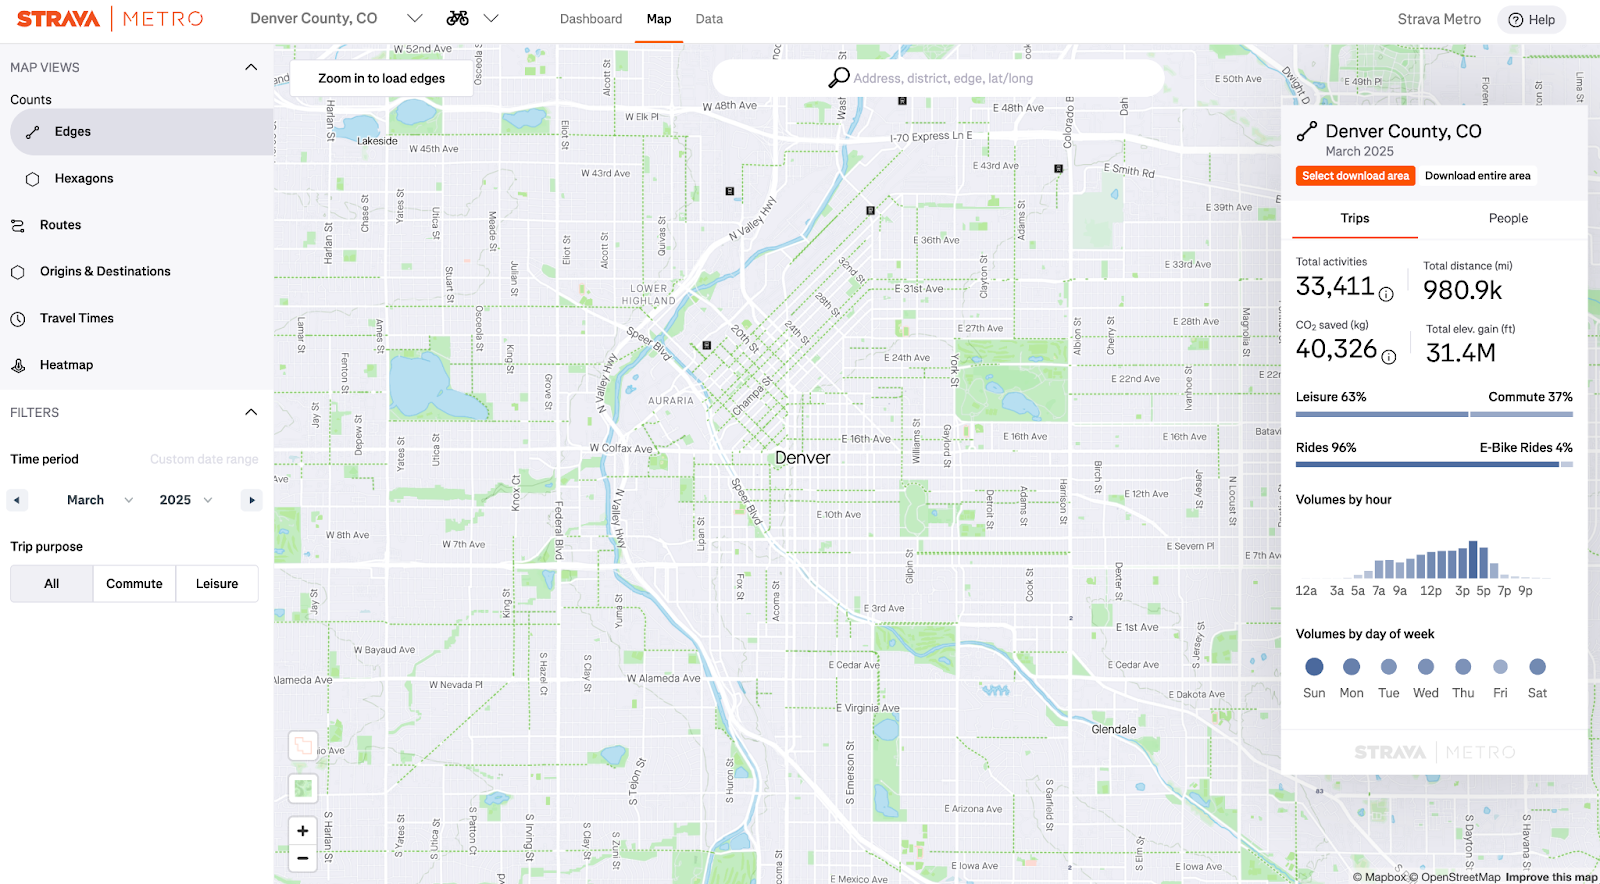Click the Denver city label on map
Image resolution: width=1600 pixels, height=884 pixels.
(x=803, y=458)
